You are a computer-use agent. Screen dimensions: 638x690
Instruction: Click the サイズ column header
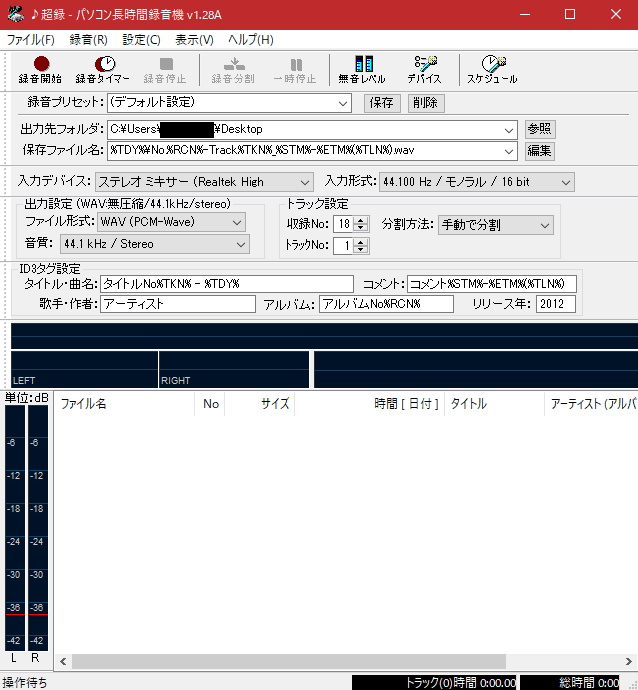pos(260,404)
